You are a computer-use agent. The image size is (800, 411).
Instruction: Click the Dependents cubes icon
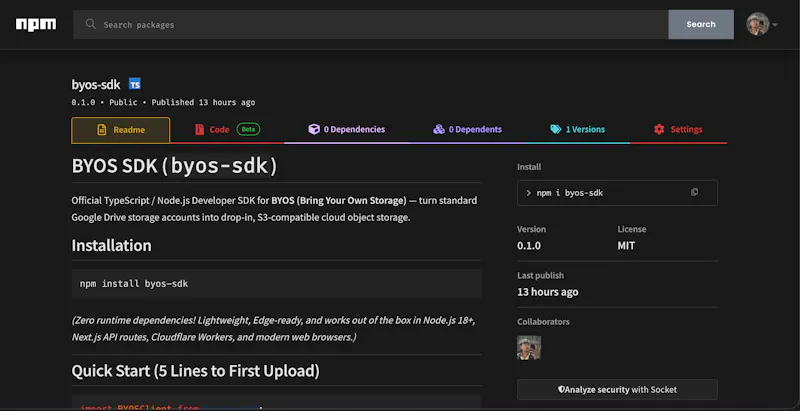tap(439, 129)
